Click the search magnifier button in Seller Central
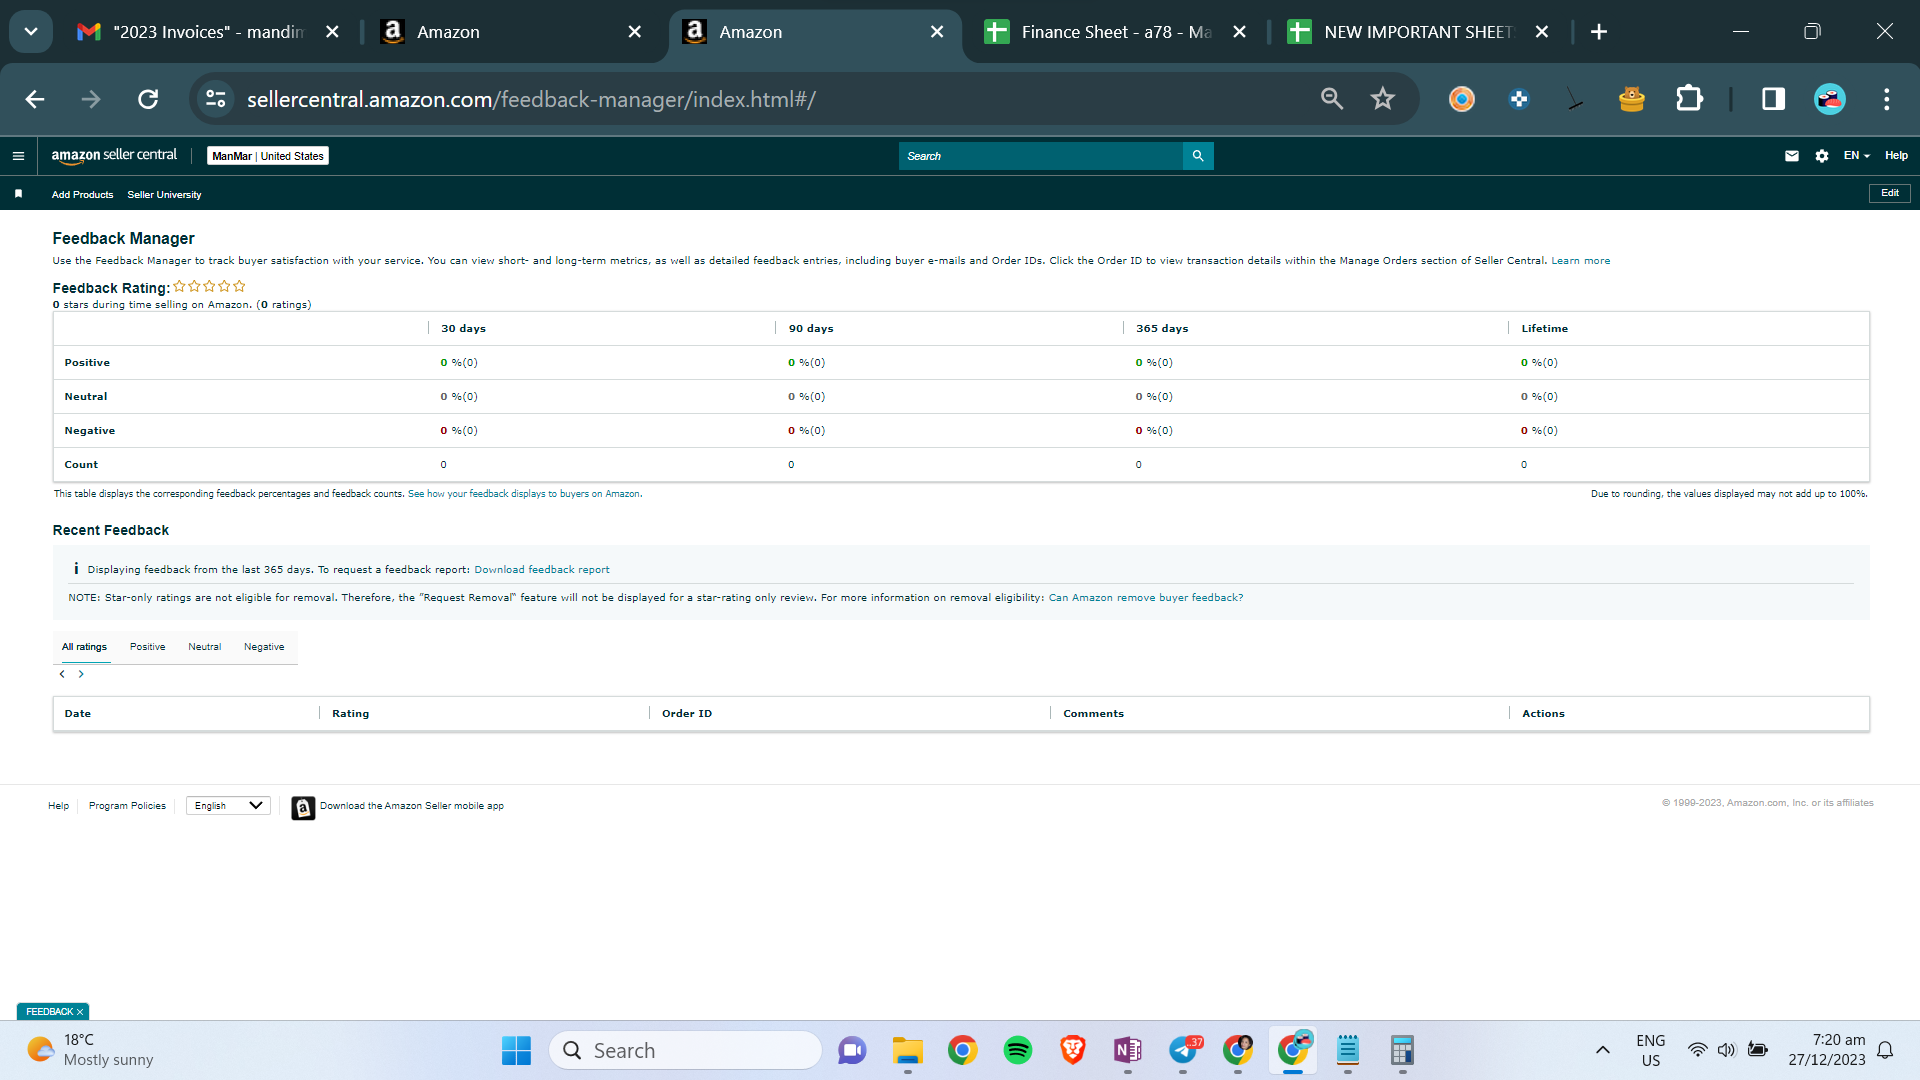Image resolution: width=1920 pixels, height=1080 pixels. [1198, 156]
